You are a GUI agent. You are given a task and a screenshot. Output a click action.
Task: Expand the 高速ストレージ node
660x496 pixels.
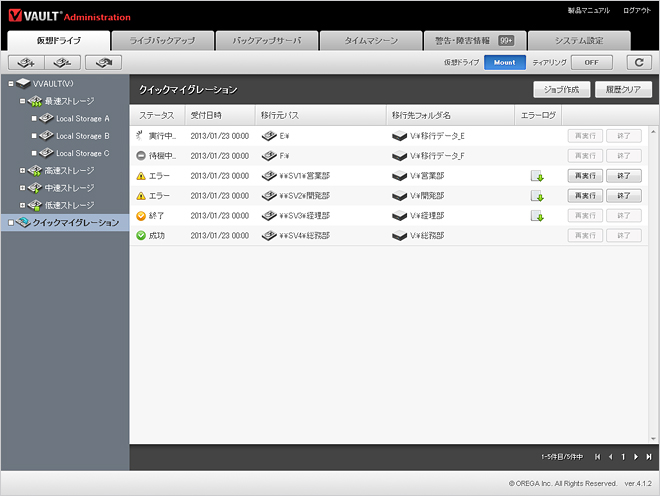click(22, 171)
